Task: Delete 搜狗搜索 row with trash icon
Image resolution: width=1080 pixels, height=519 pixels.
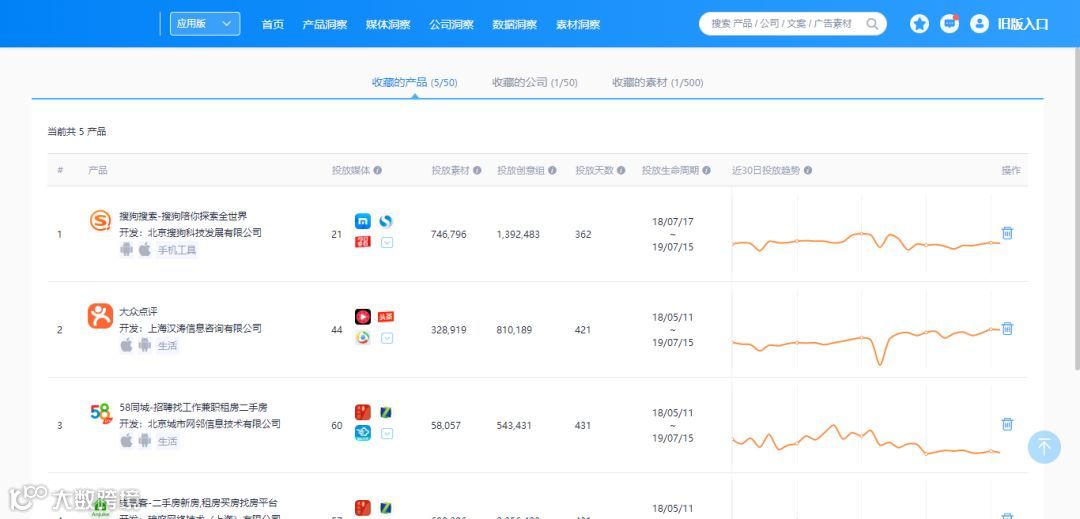Action: pos(1007,233)
